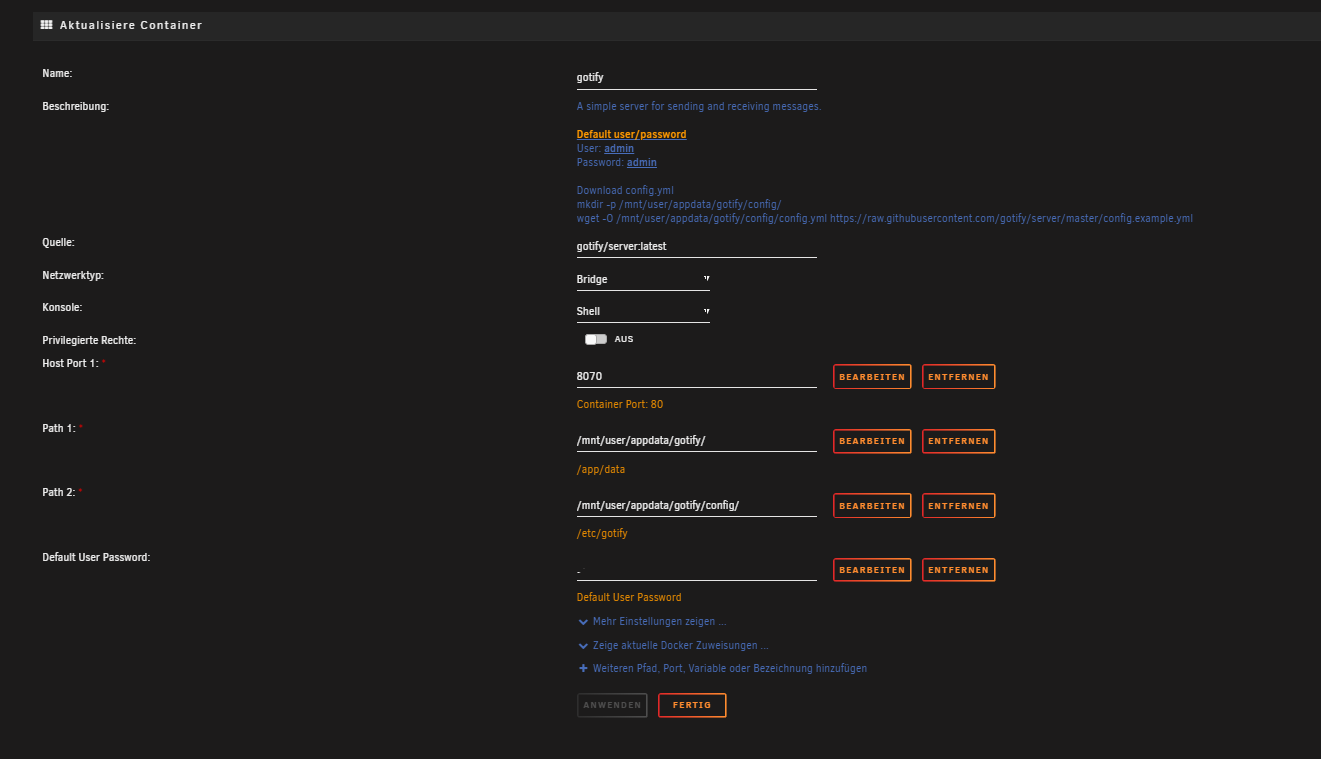Focus the Default User Password field
1321x759 pixels.
pos(697,569)
